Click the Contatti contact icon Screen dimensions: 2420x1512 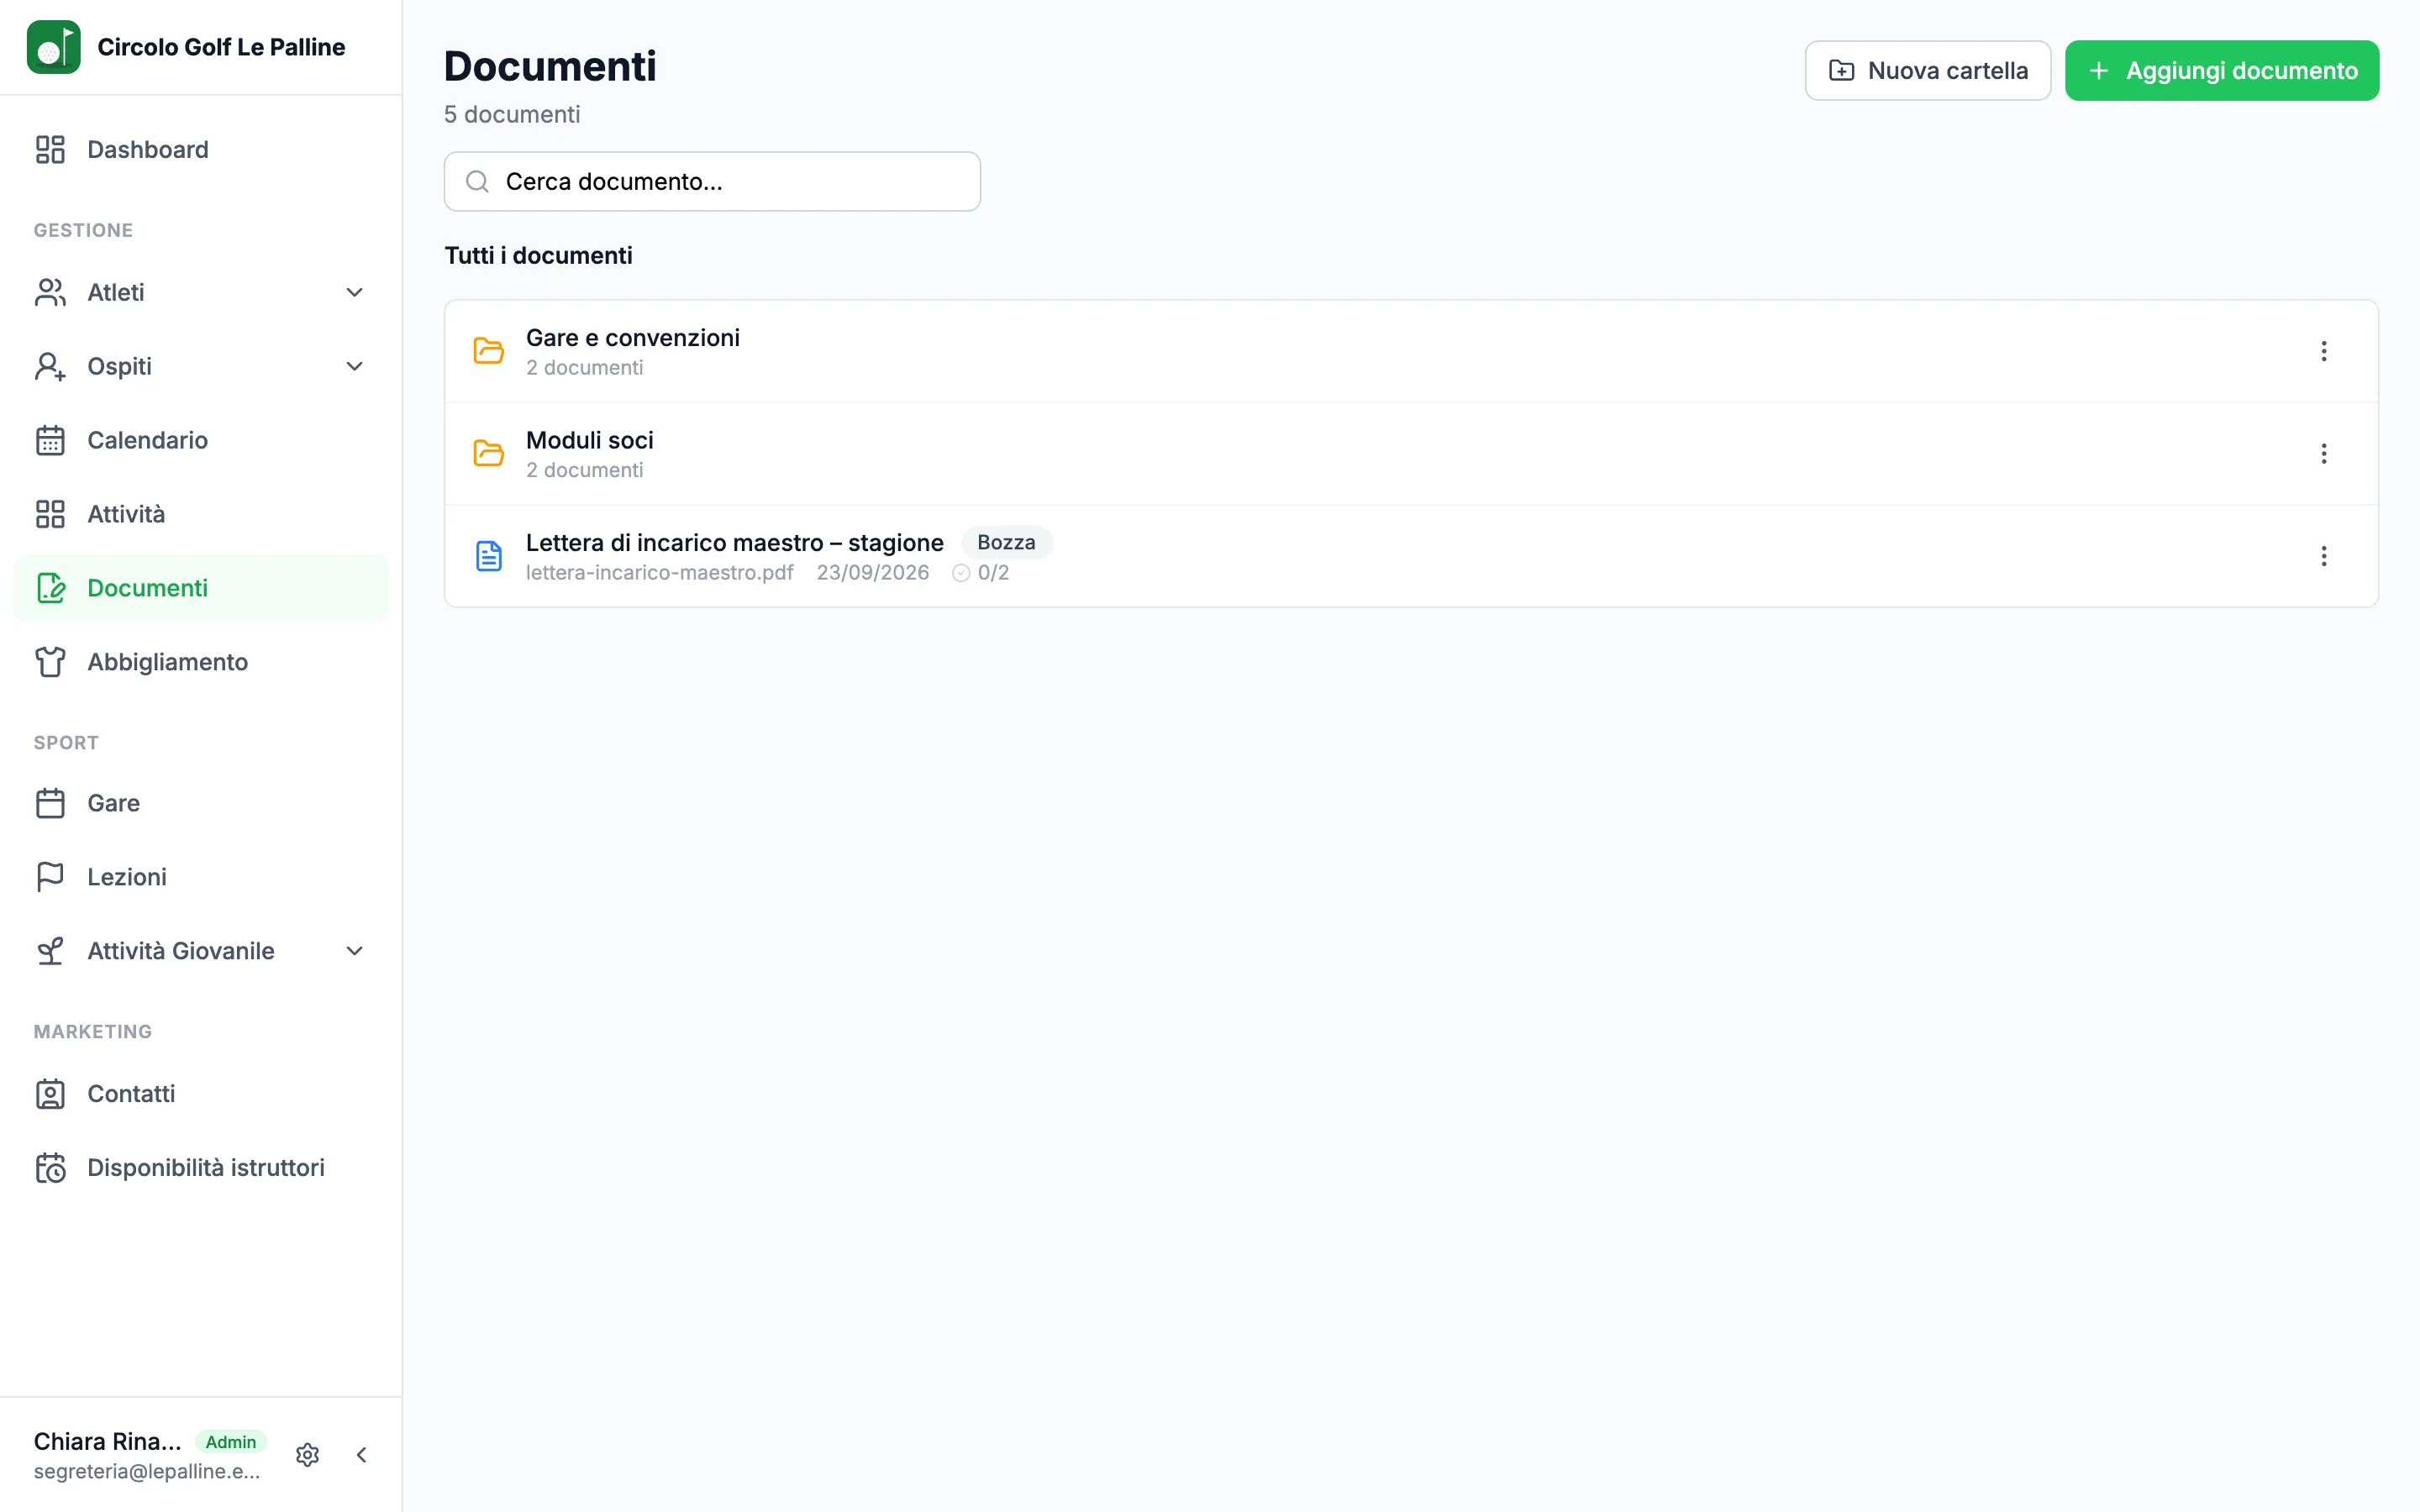(x=50, y=1094)
